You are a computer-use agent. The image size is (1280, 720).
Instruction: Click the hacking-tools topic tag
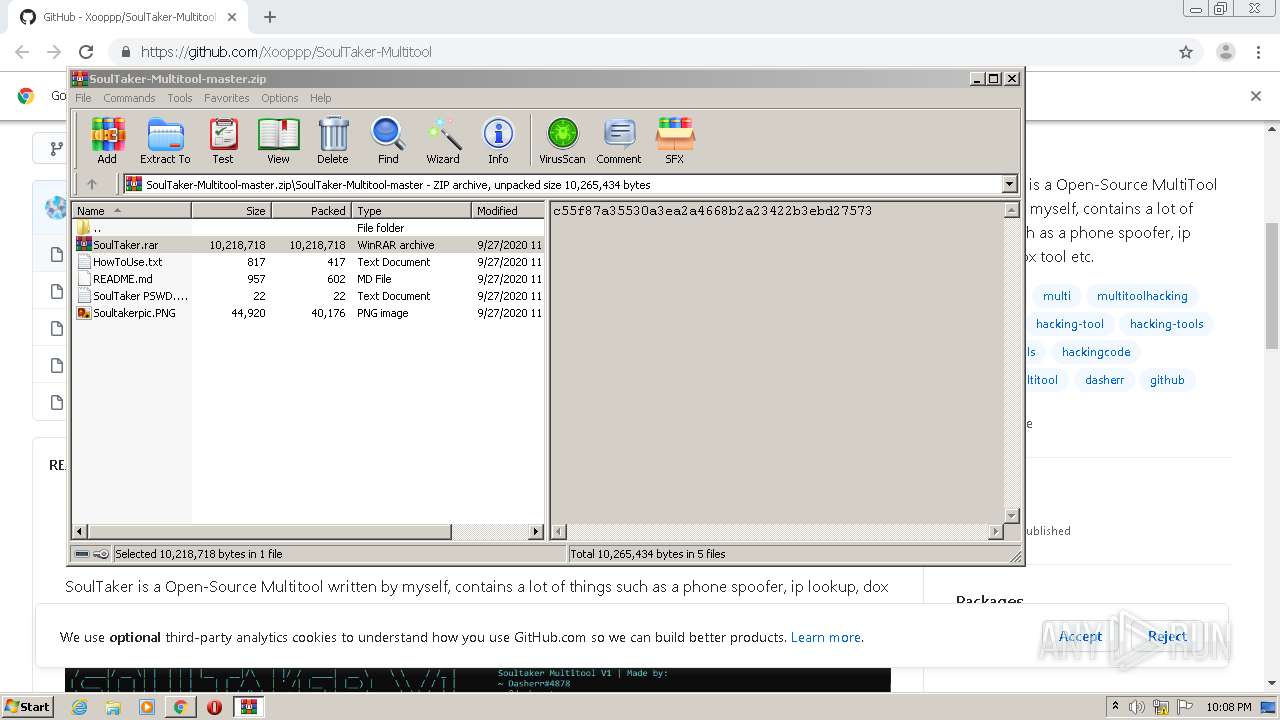[x=1166, y=324]
